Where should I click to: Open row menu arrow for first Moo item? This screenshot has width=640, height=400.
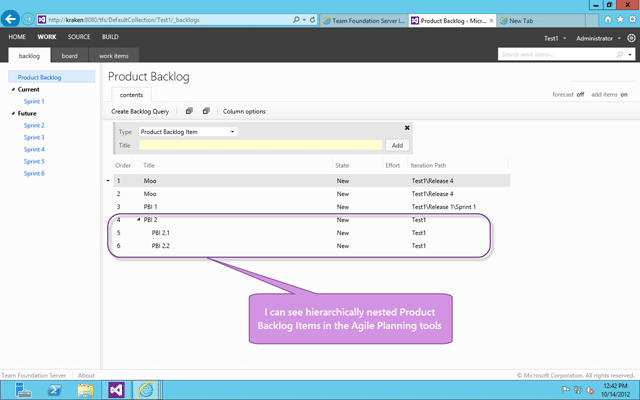pyautogui.click(x=108, y=180)
